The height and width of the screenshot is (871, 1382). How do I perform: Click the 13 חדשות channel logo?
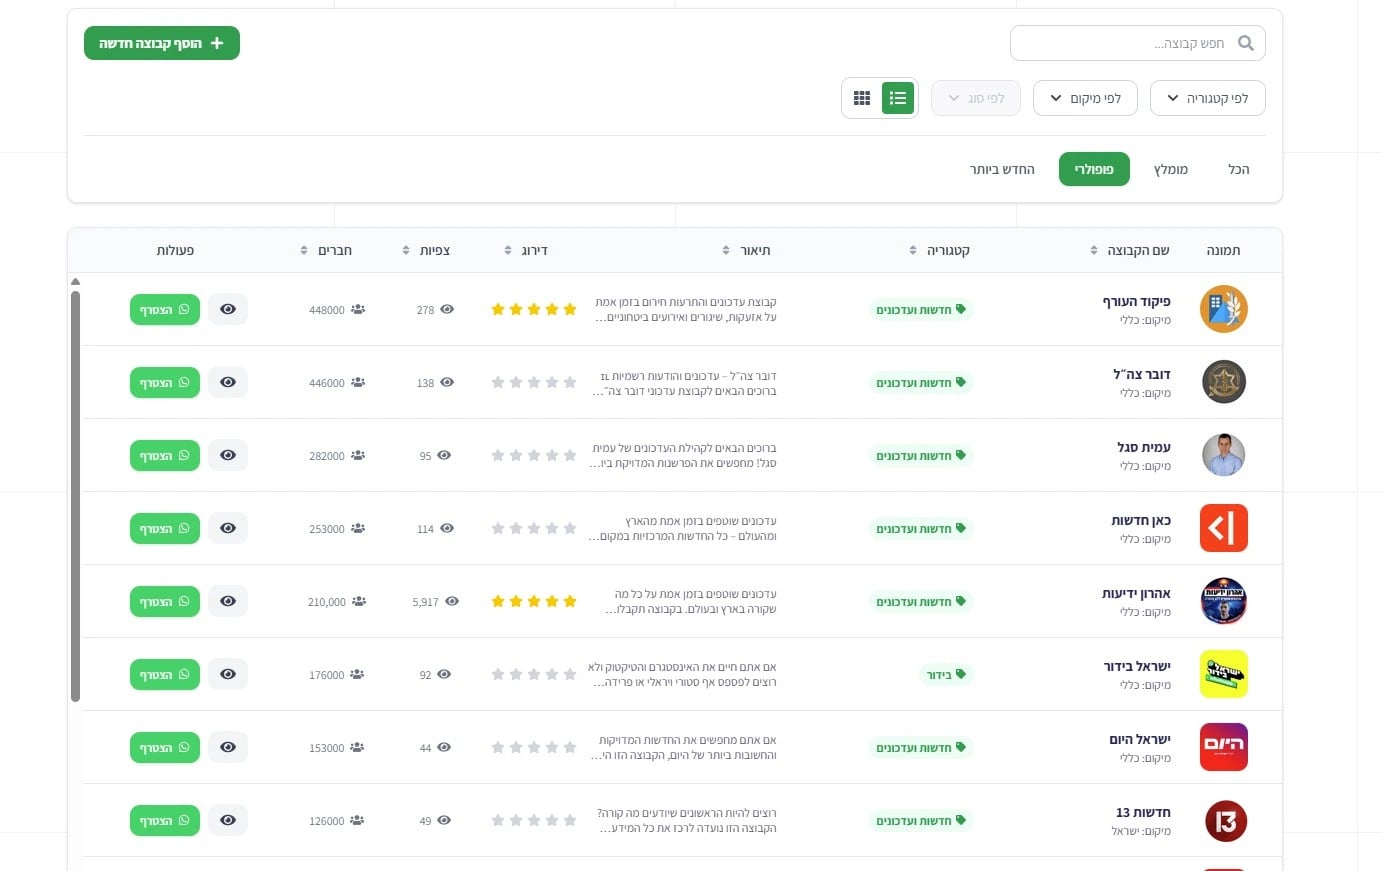coord(1224,821)
